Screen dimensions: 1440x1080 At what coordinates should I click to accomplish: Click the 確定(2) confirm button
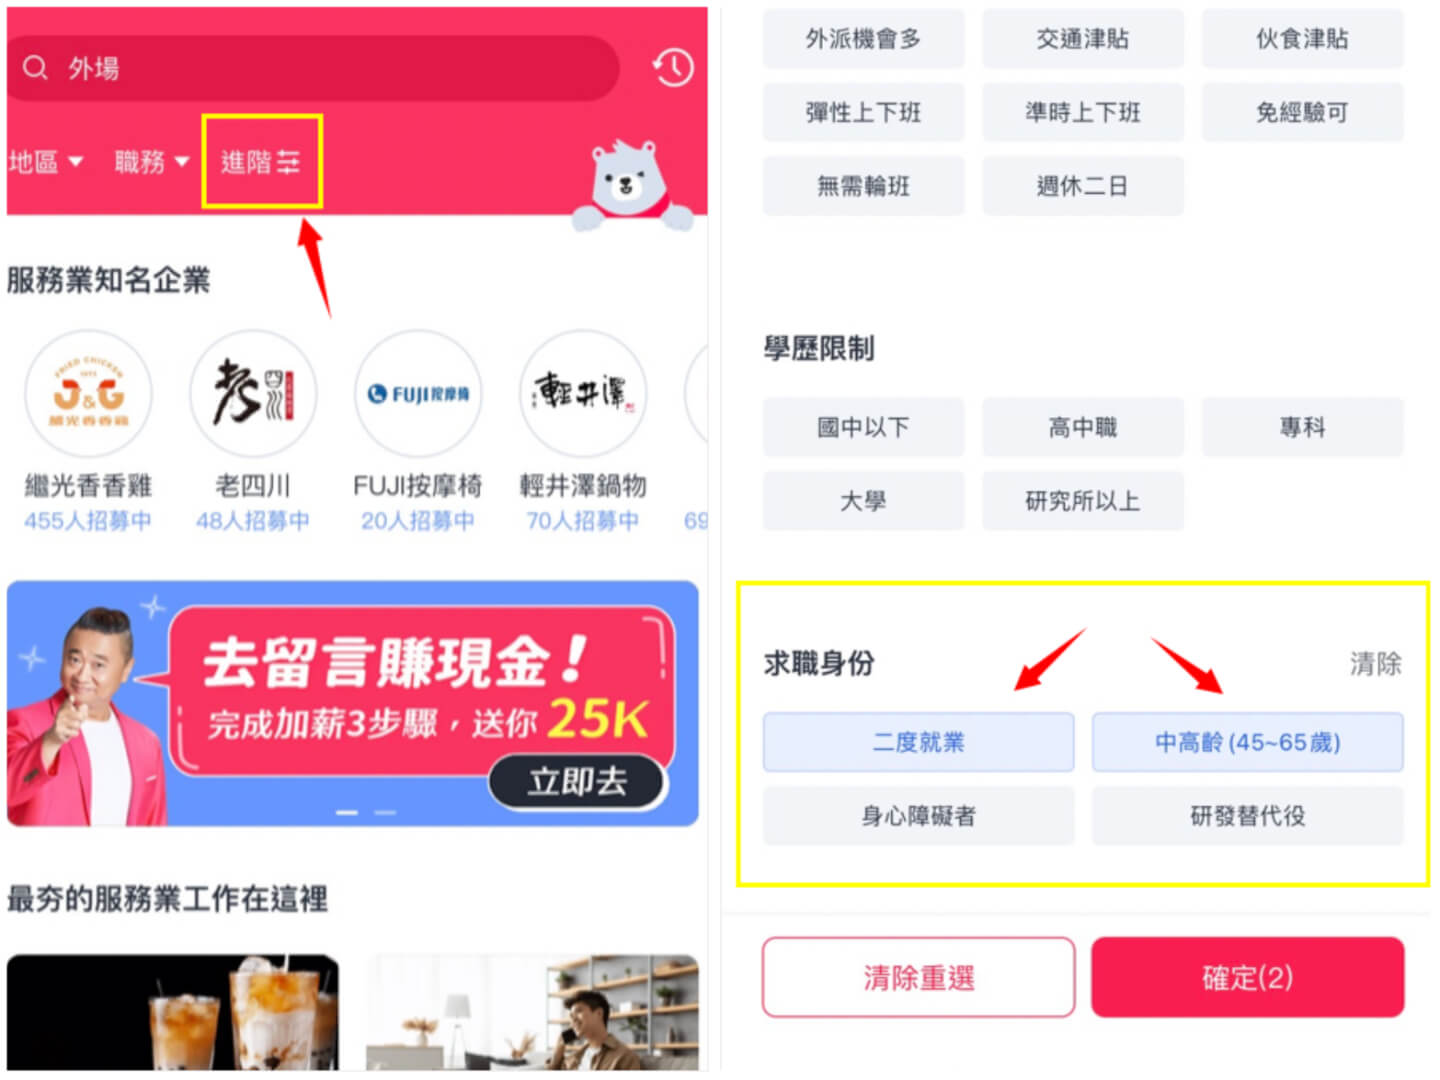(x=1247, y=977)
